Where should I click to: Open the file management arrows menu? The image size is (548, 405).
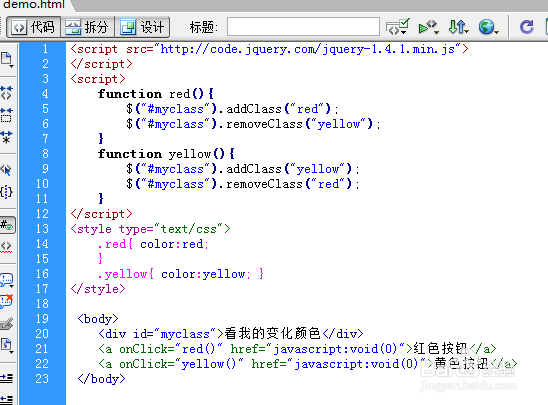(458, 27)
